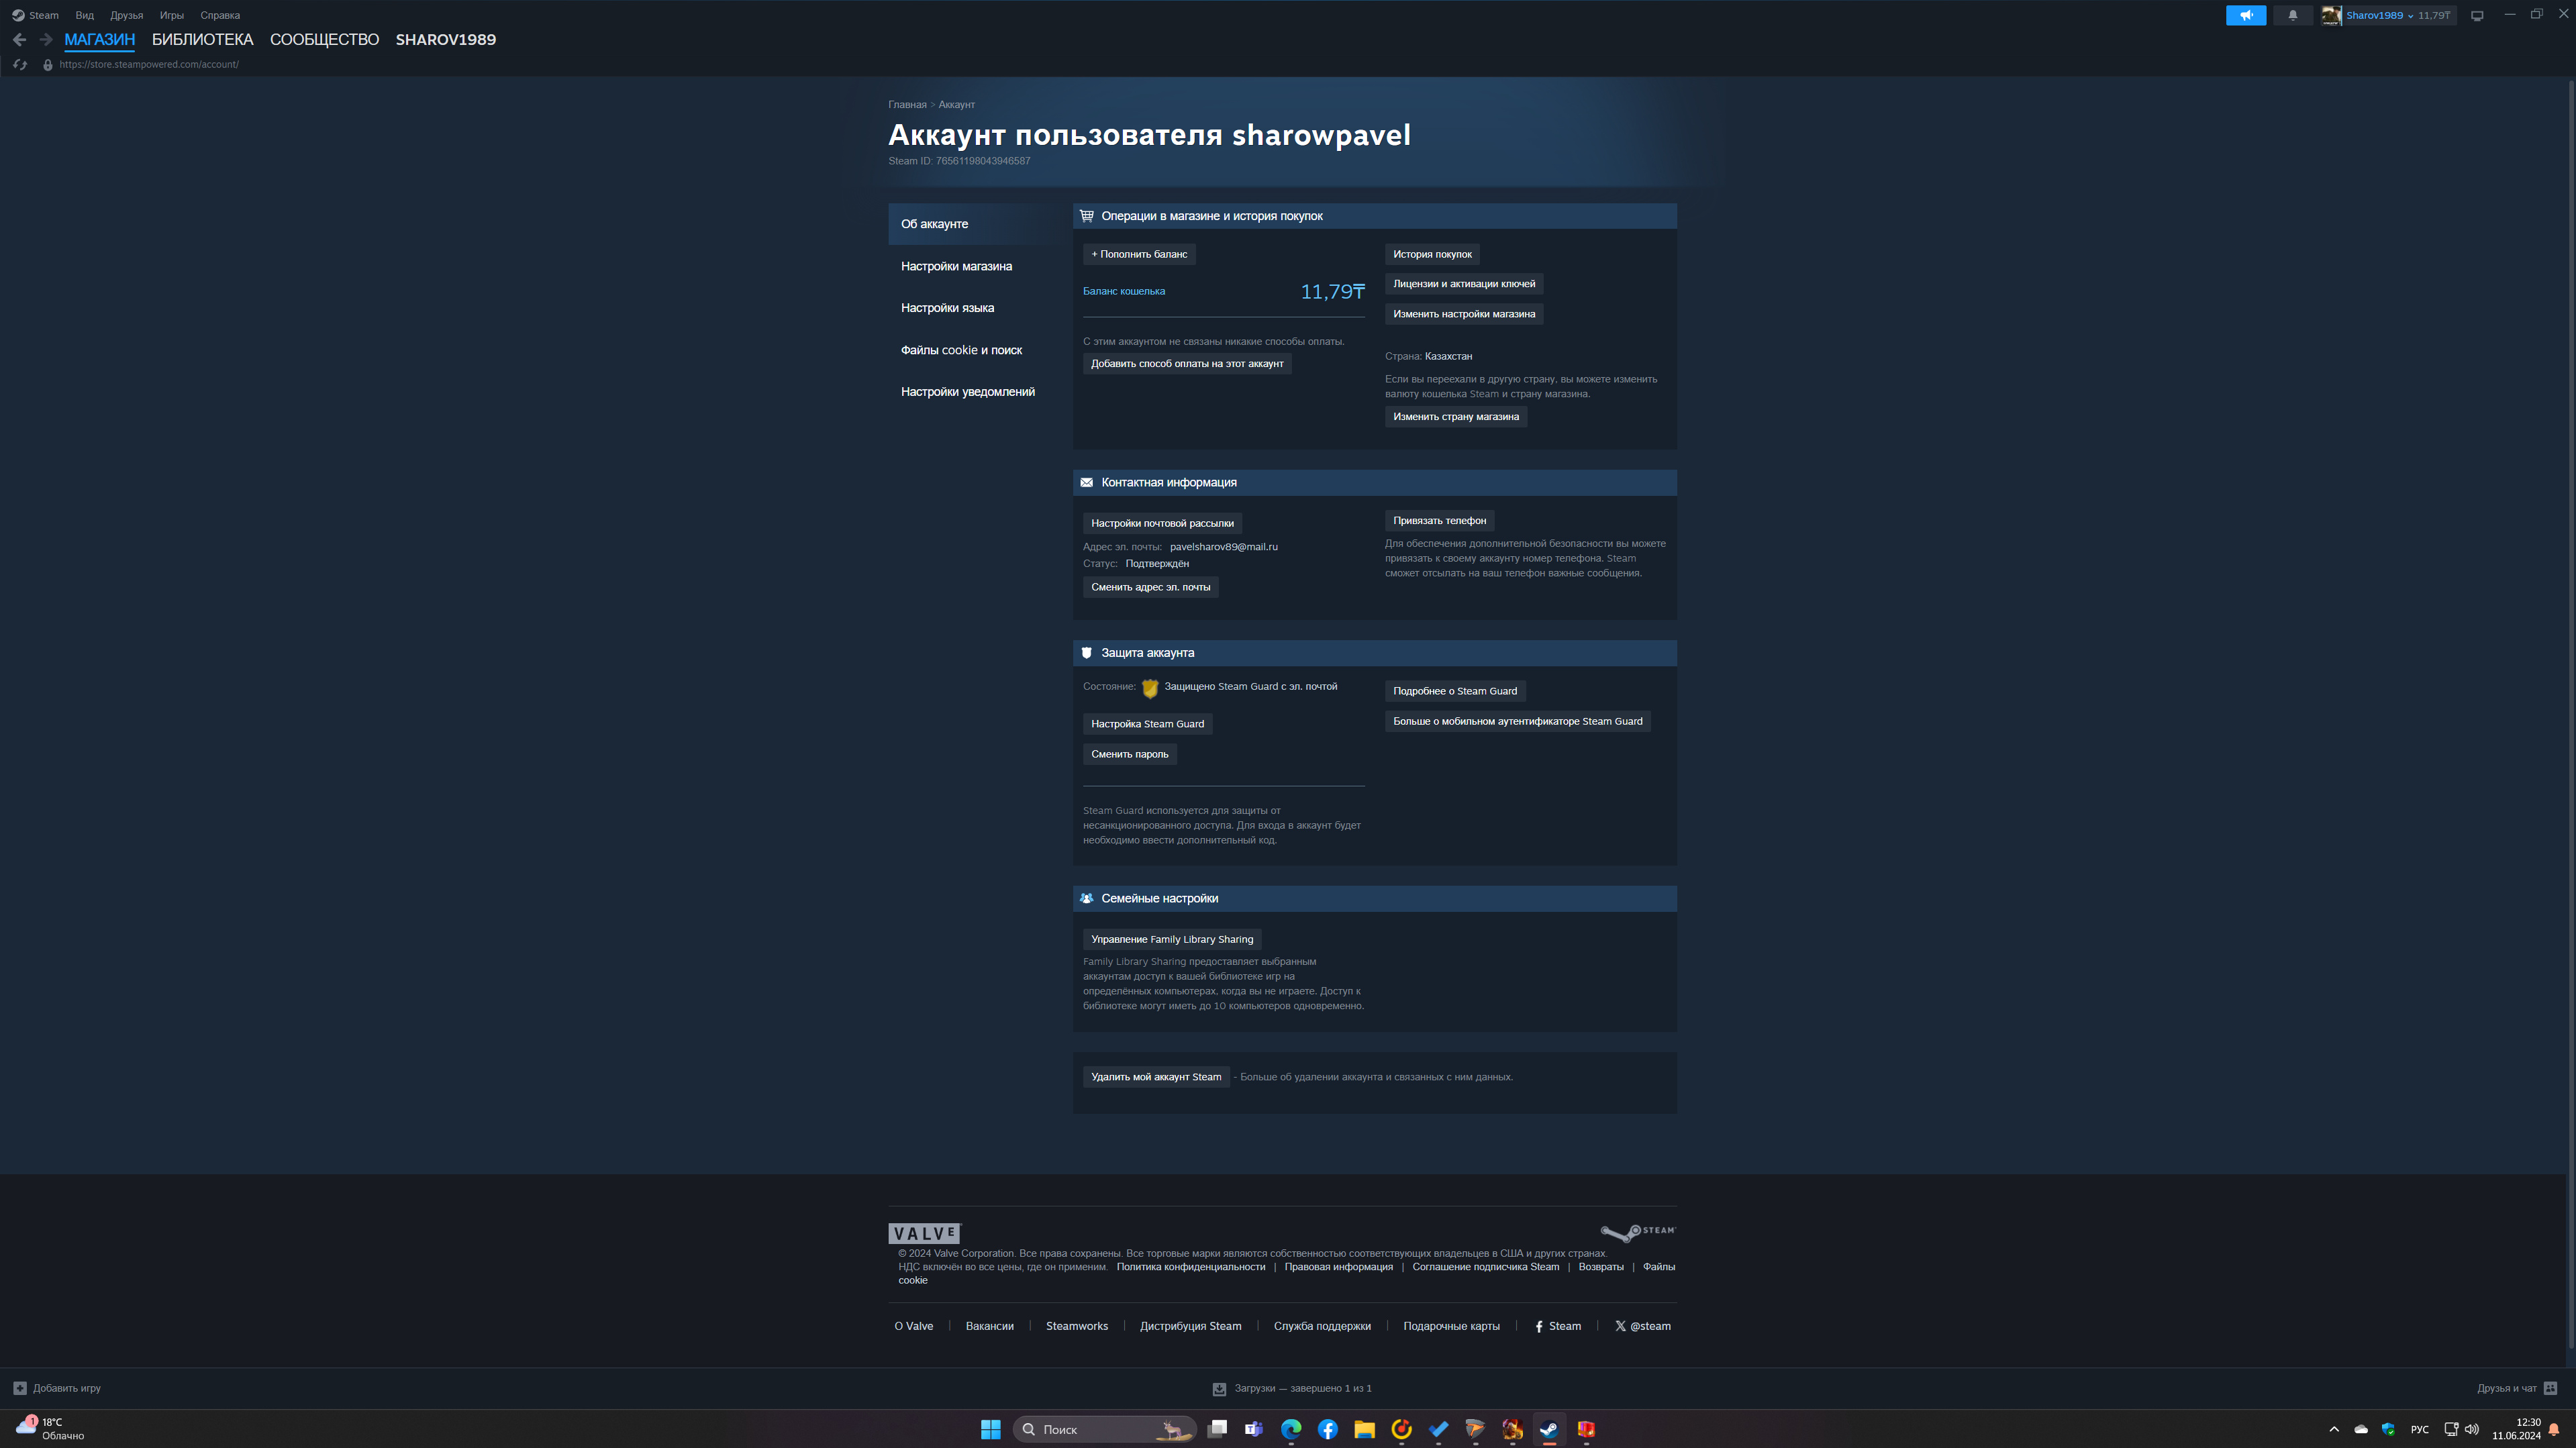Click the Steam logo in footer
This screenshot has width=2576, height=1448.
1637,1232
